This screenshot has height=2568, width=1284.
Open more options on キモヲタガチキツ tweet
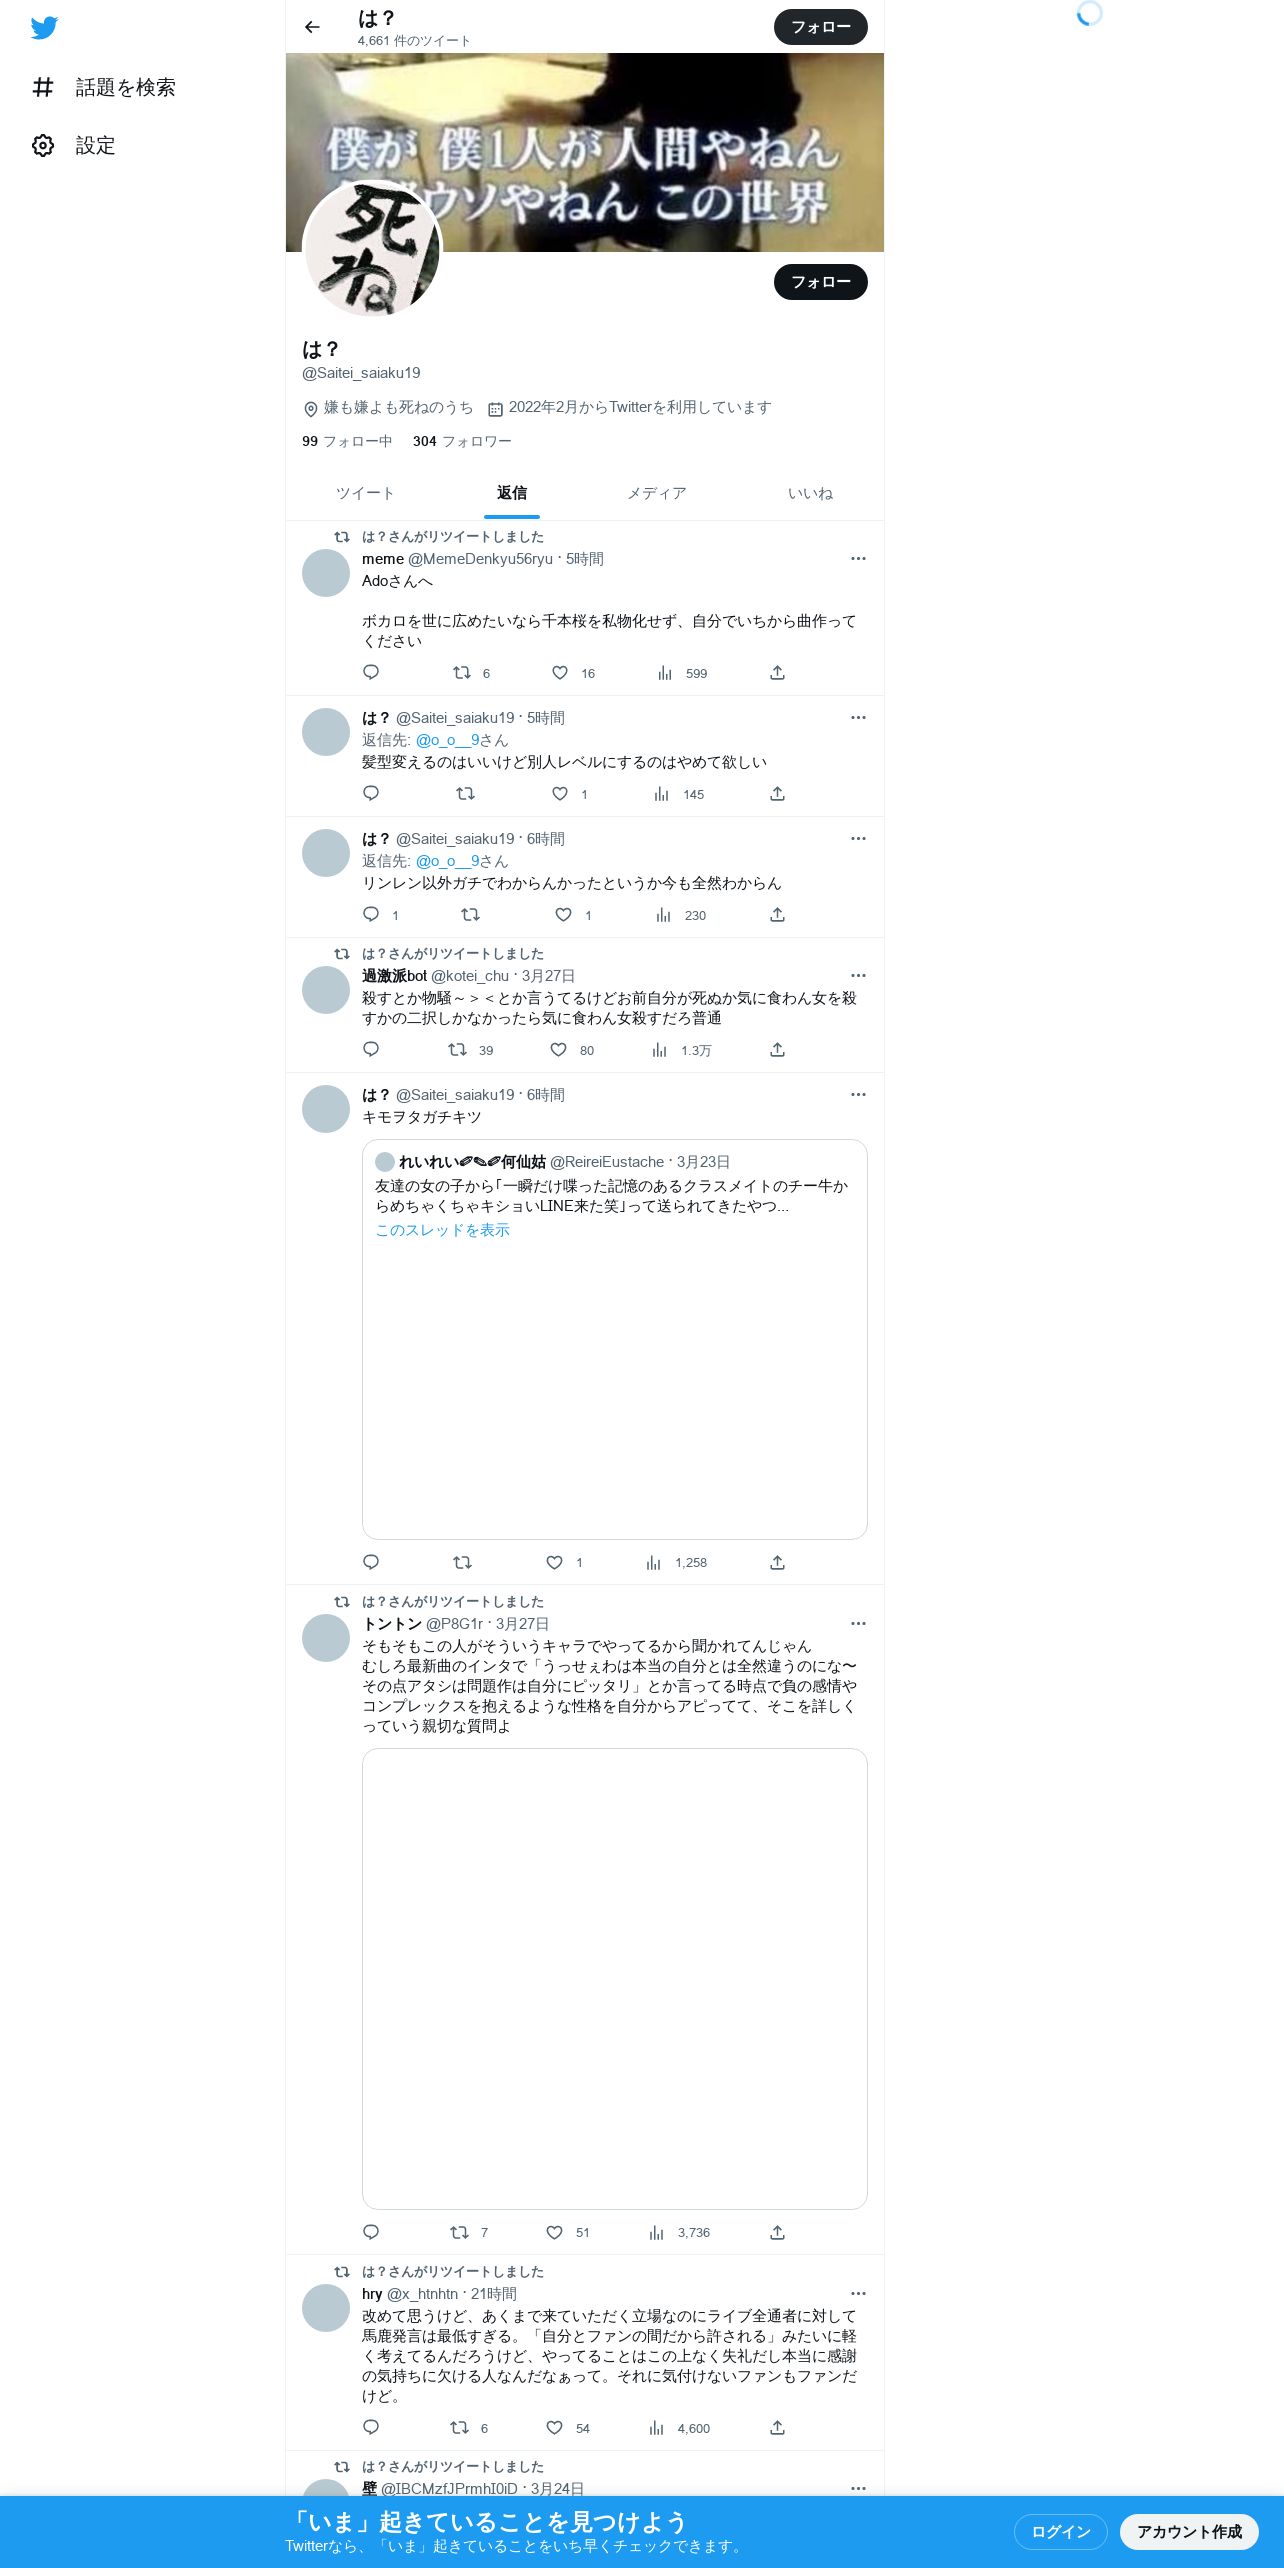[x=858, y=1094]
